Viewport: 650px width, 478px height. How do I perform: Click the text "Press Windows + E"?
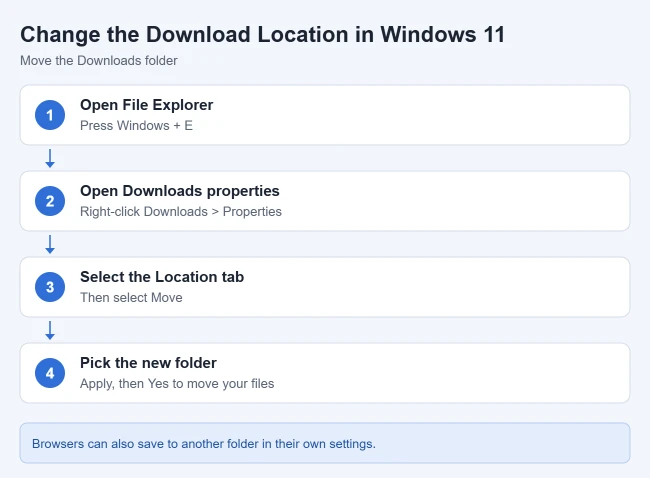136,126
